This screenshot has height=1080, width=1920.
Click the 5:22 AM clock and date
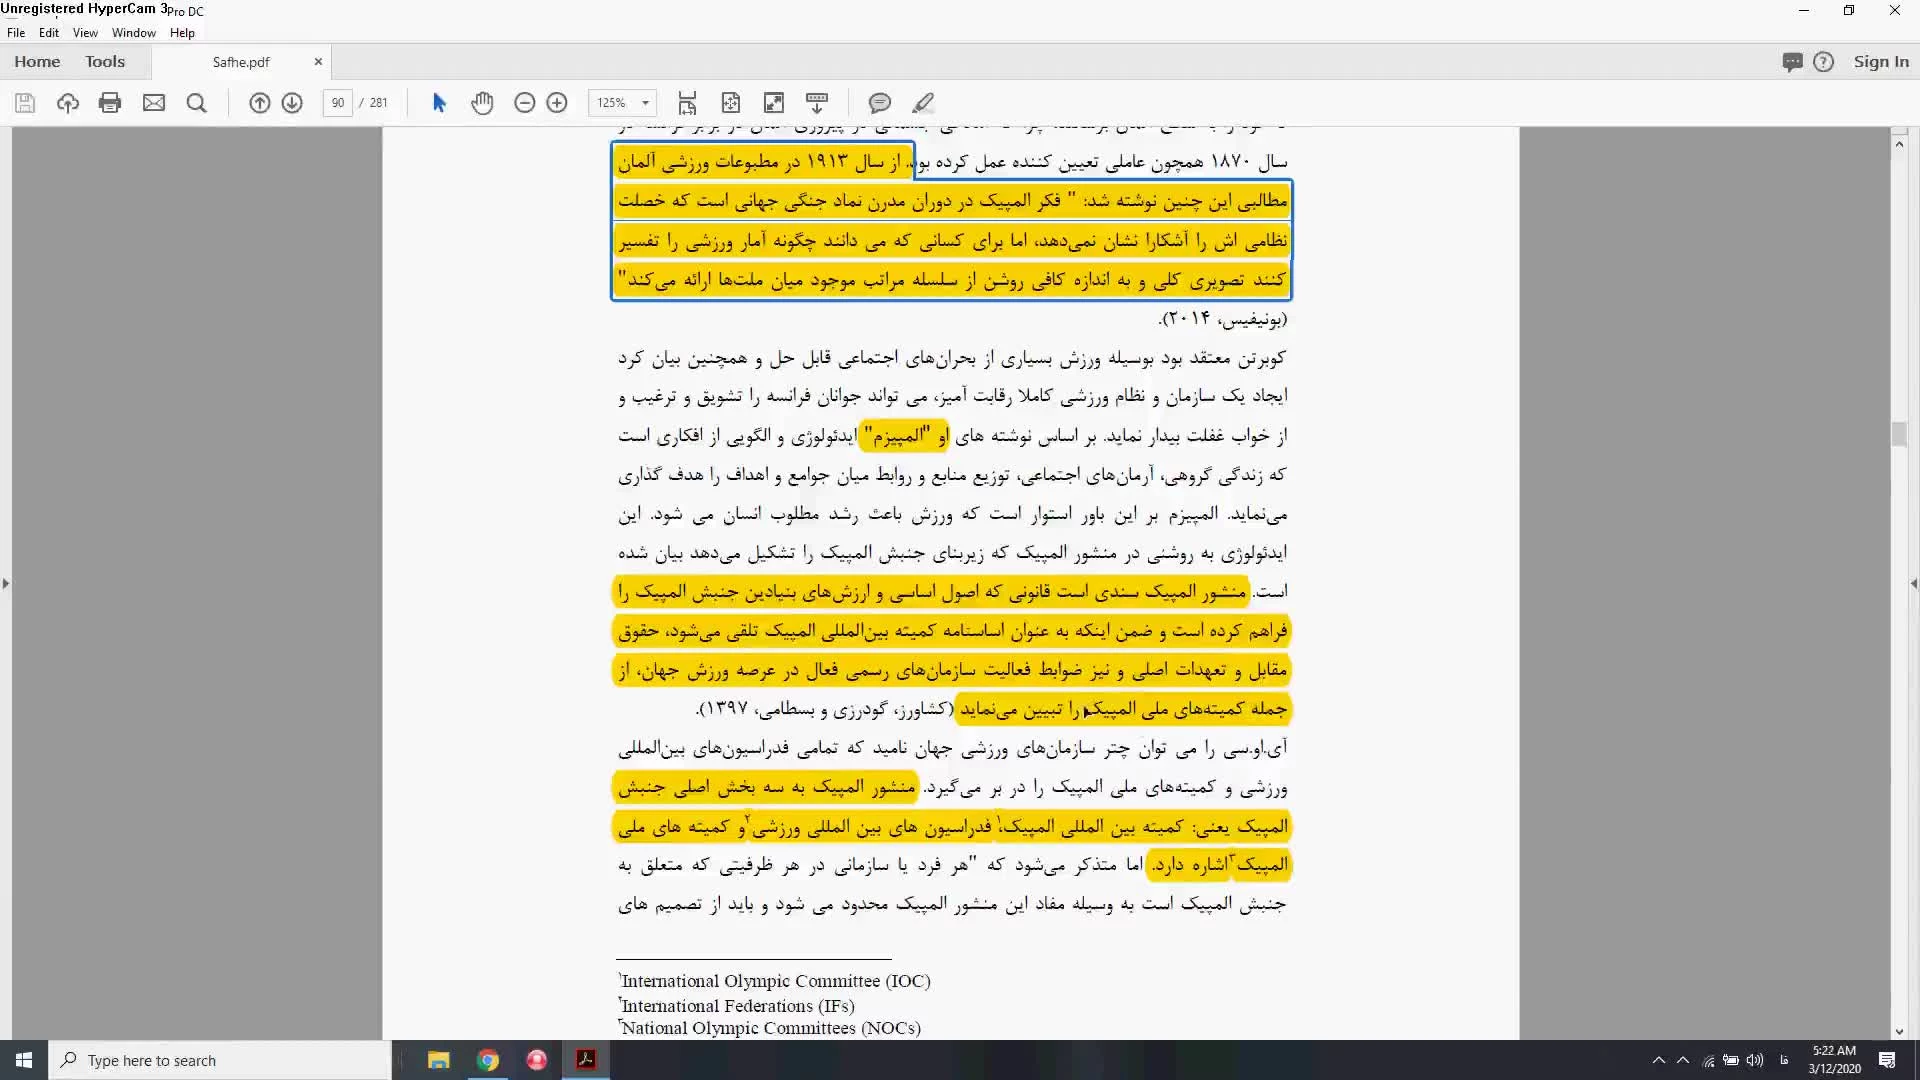click(x=1834, y=1060)
